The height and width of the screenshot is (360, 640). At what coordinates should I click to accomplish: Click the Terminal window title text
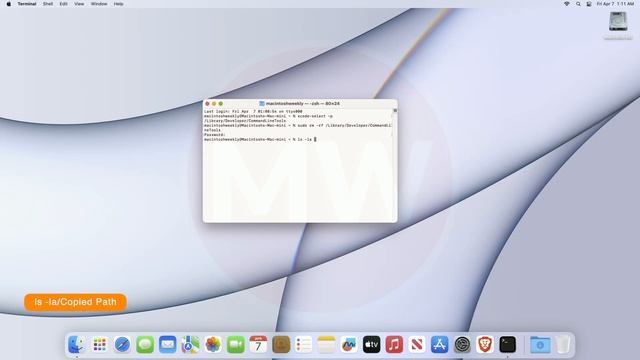point(302,104)
